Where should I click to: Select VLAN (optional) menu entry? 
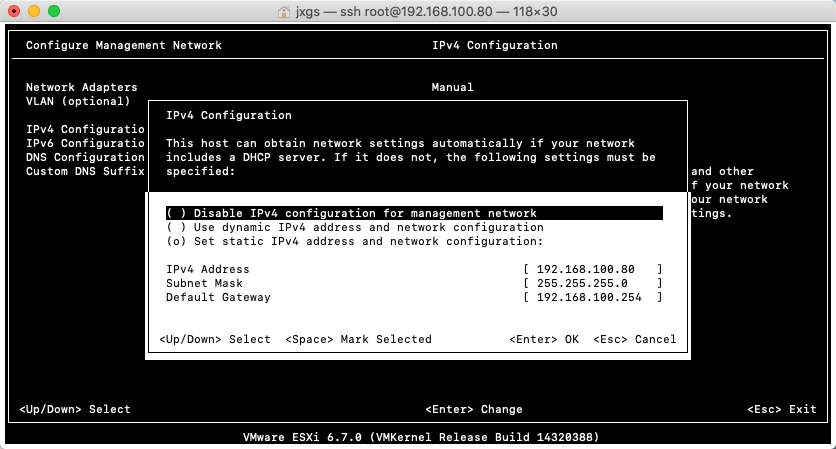coord(78,101)
